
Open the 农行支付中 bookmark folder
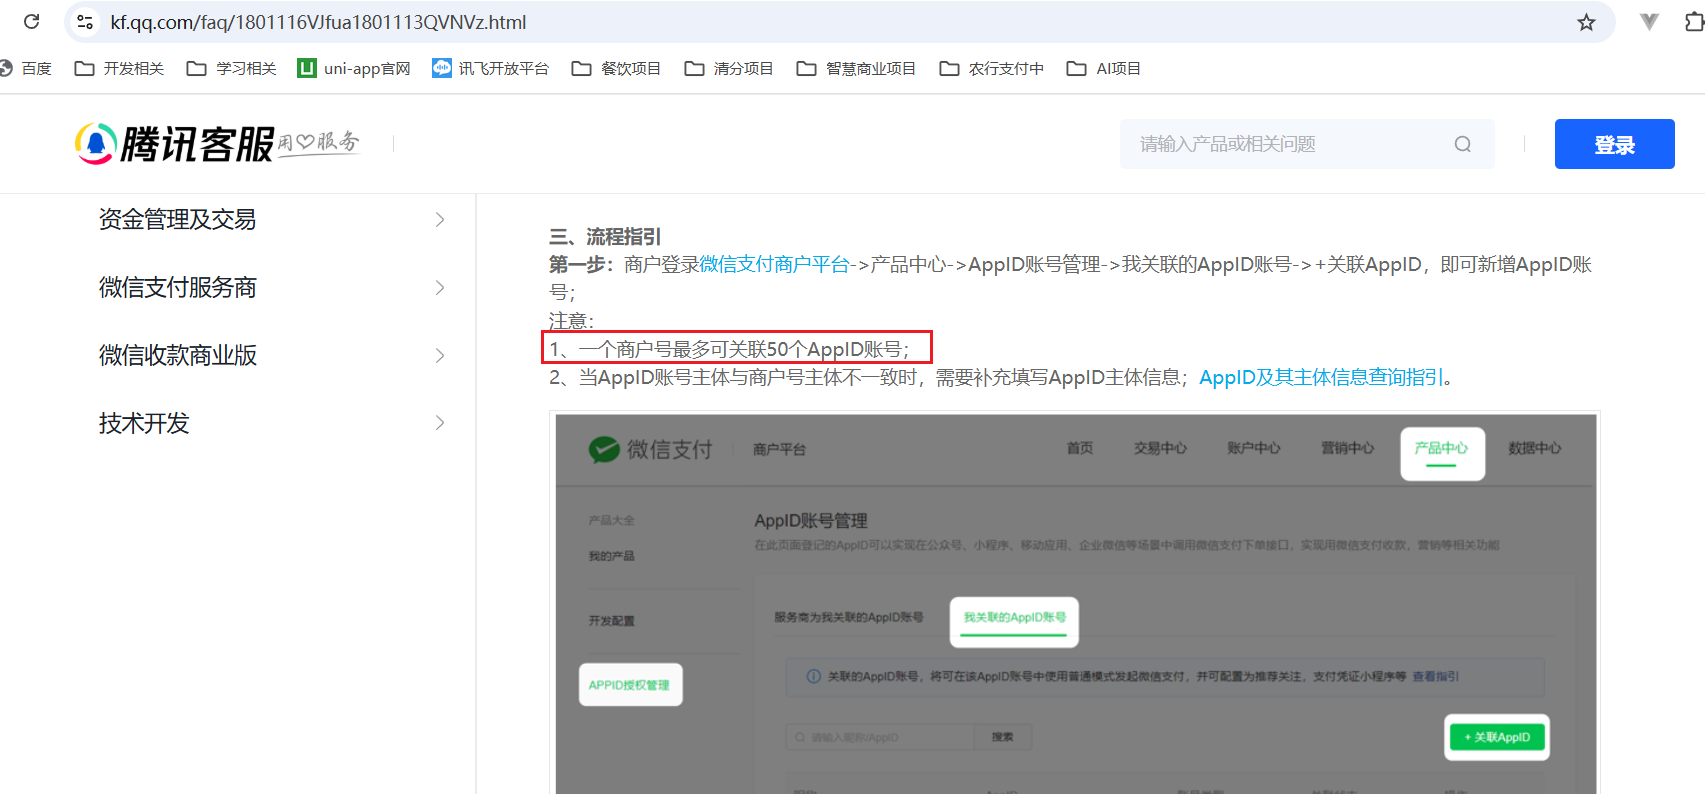pos(992,68)
